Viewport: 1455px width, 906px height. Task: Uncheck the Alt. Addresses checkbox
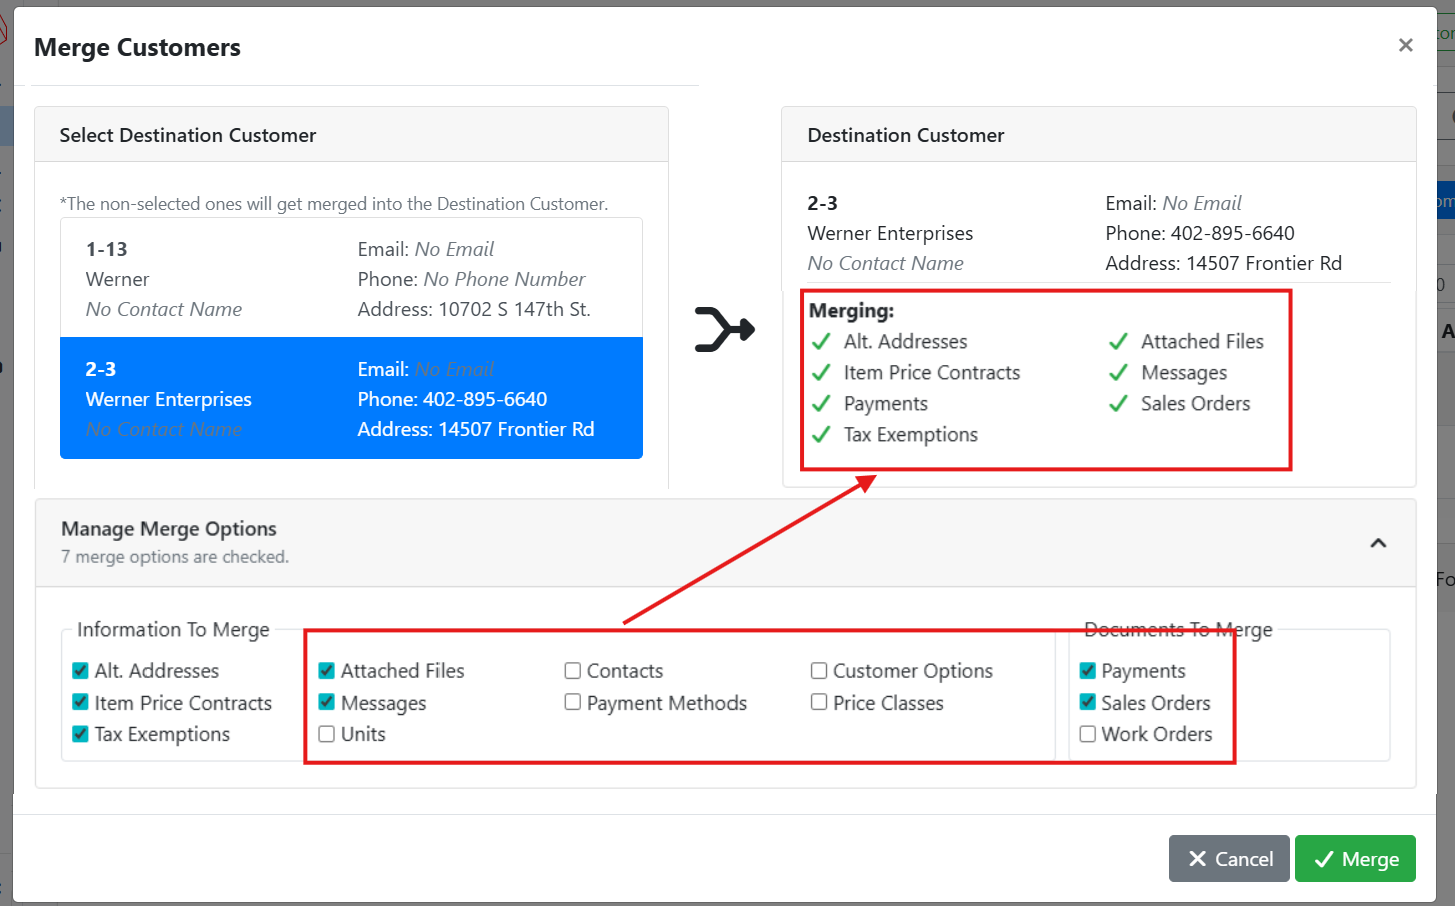click(81, 671)
